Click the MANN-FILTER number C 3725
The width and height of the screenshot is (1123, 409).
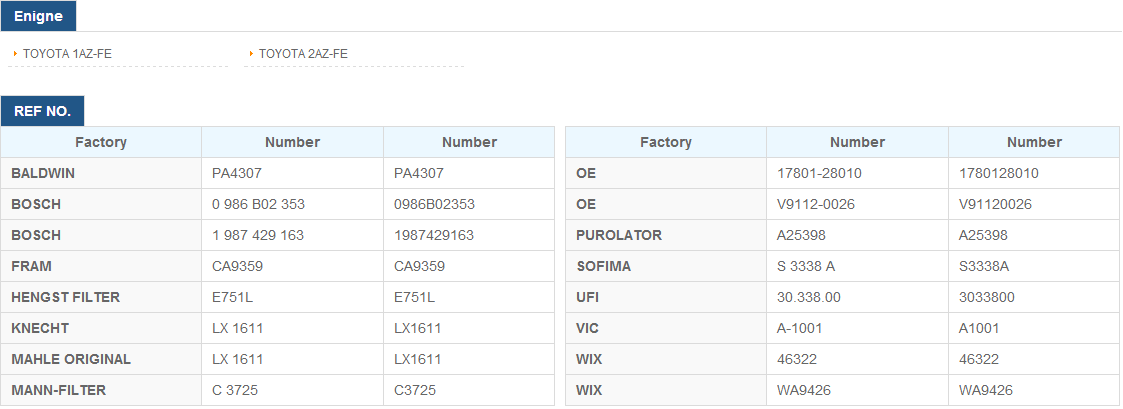pos(235,390)
